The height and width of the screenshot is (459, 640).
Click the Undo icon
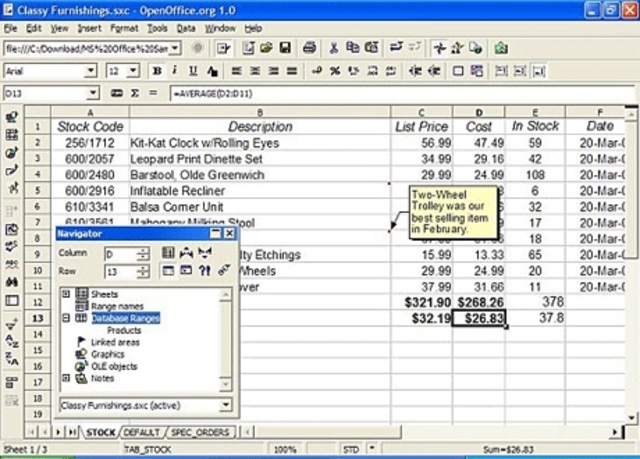coord(396,48)
